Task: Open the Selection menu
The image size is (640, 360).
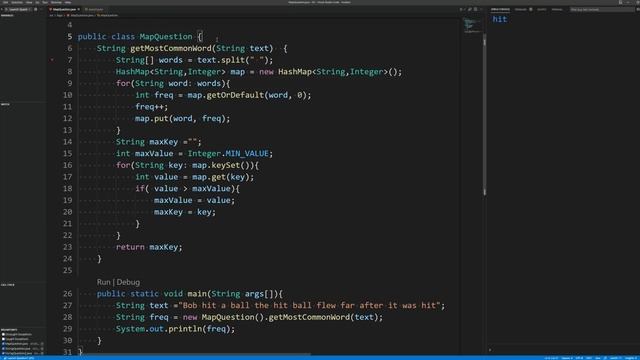Action: [17, 2]
